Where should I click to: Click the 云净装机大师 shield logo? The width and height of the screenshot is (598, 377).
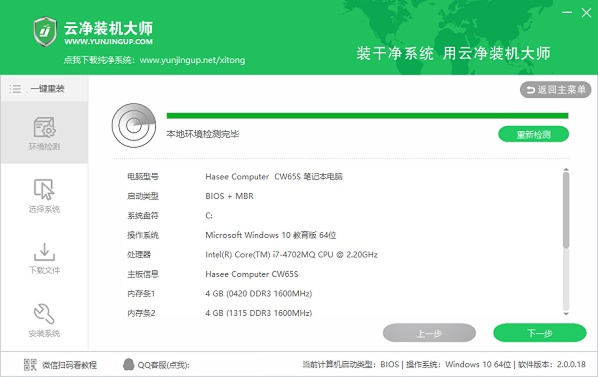(x=45, y=32)
